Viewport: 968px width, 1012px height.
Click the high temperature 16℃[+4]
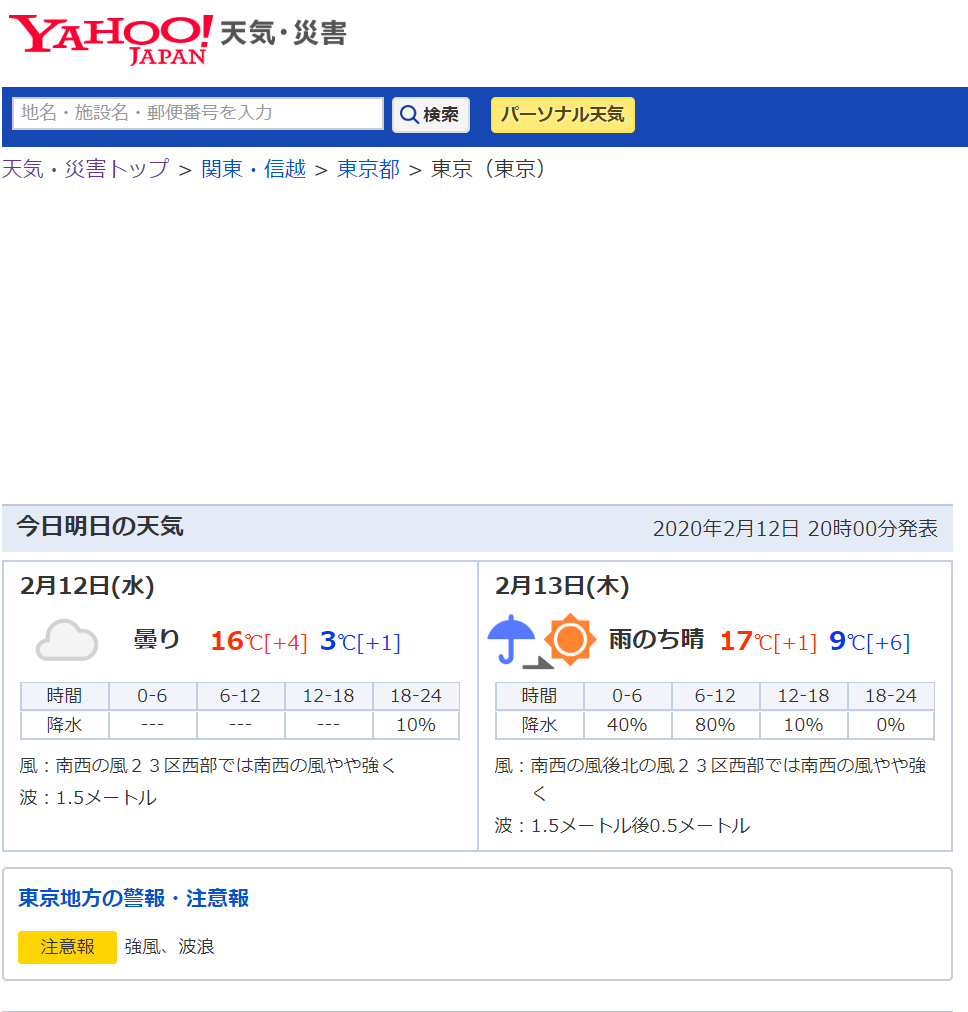[x=259, y=642]
